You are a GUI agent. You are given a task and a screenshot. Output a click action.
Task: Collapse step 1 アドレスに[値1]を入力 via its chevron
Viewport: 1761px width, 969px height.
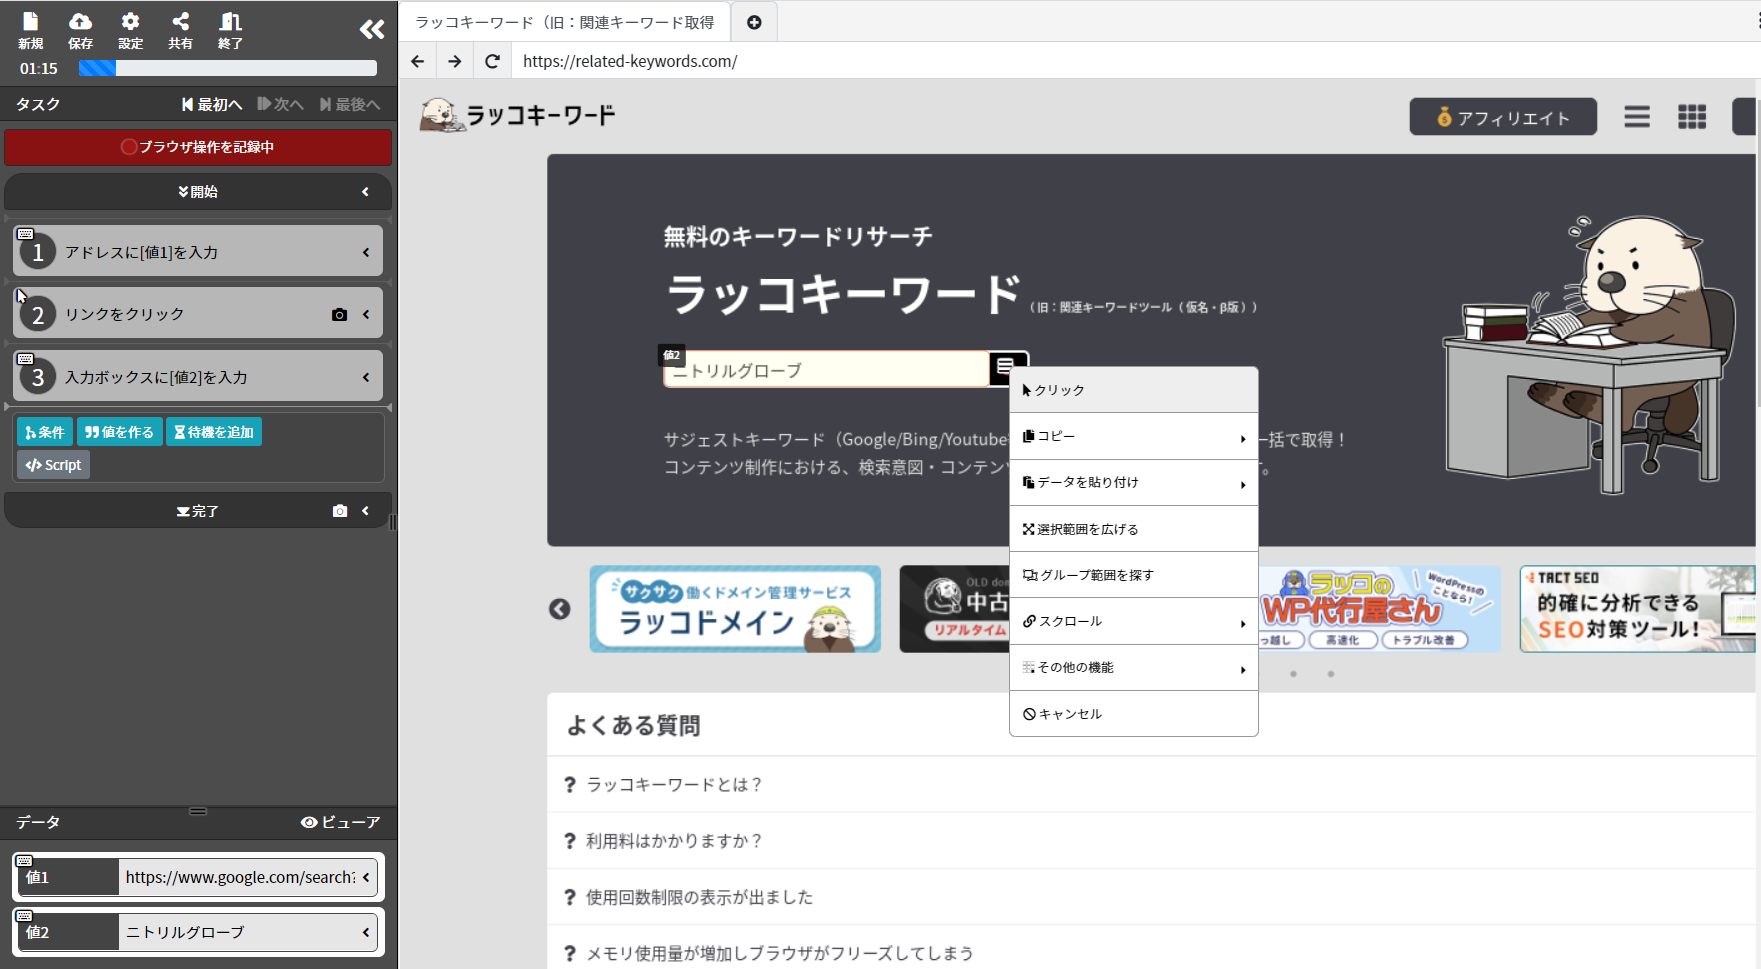(364, 252)
